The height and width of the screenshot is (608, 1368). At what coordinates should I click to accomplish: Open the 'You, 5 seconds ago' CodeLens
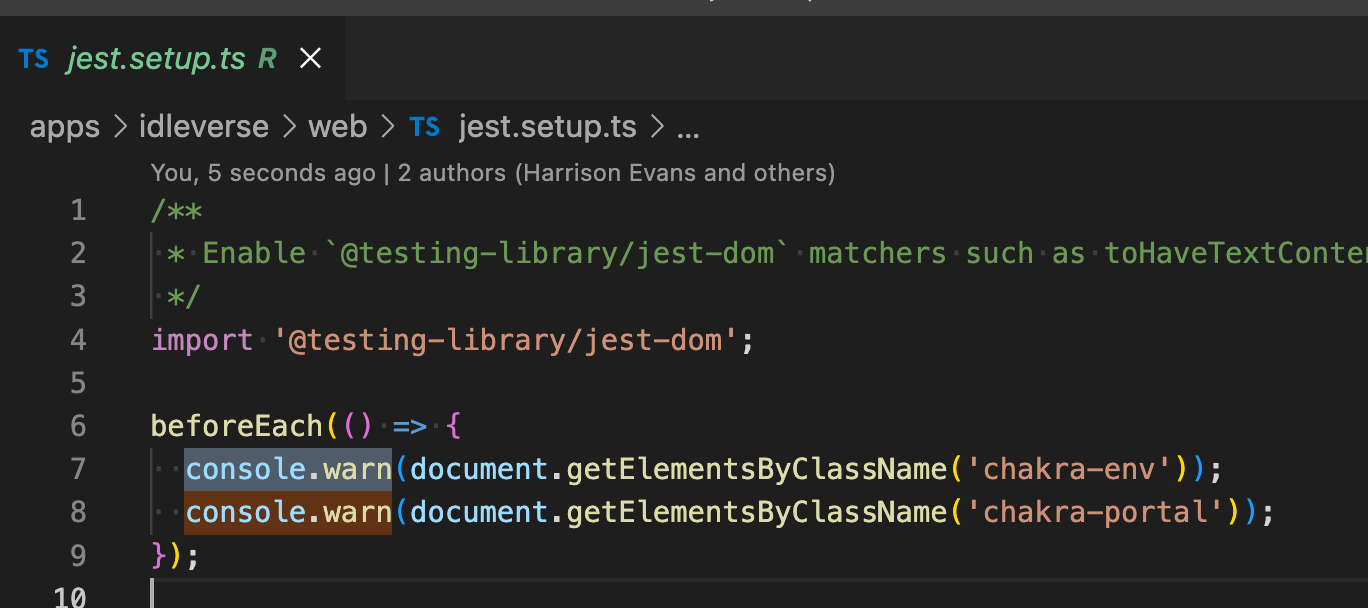(263, 173)
